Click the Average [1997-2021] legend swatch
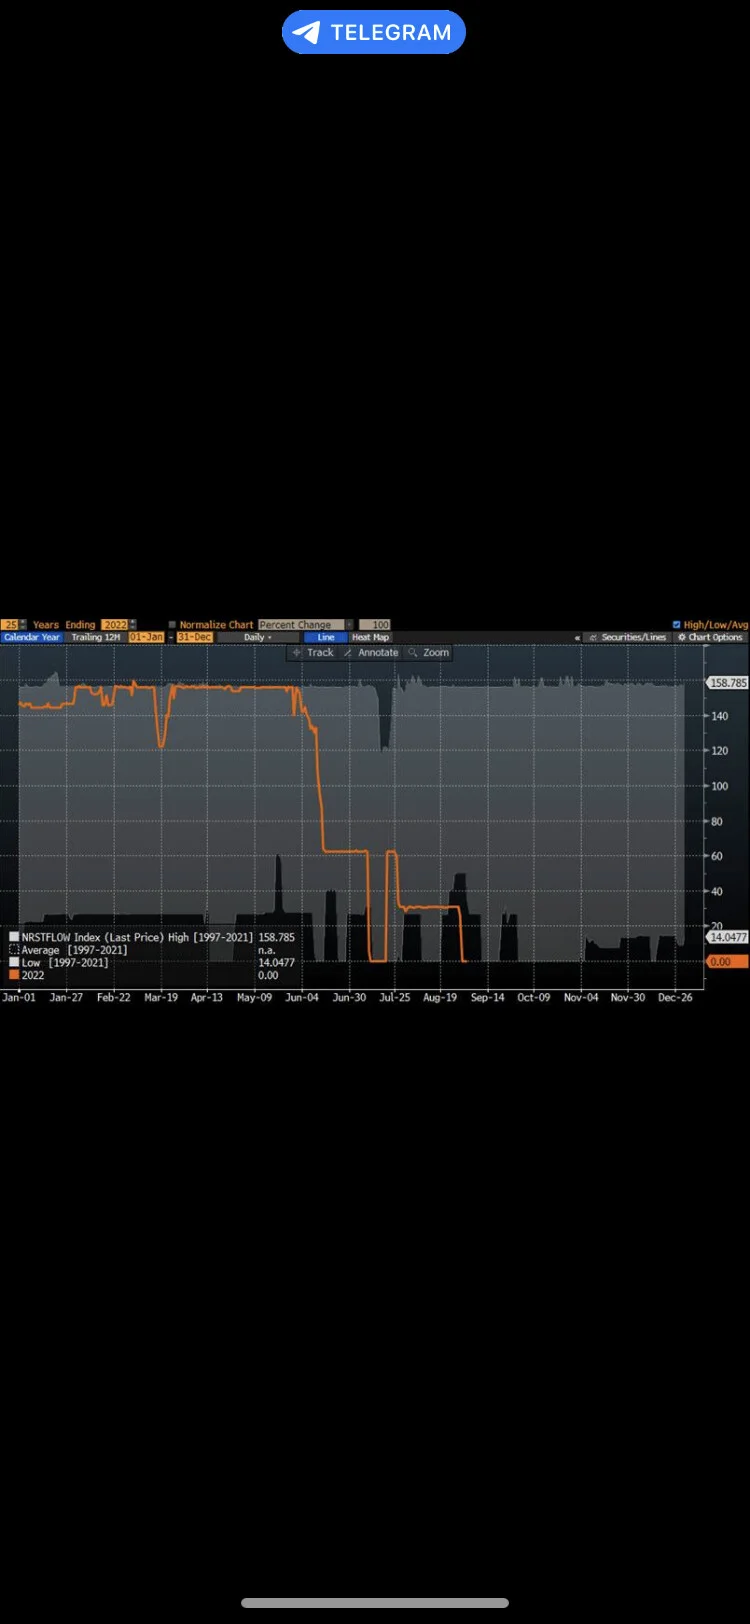 click(14, 950)
